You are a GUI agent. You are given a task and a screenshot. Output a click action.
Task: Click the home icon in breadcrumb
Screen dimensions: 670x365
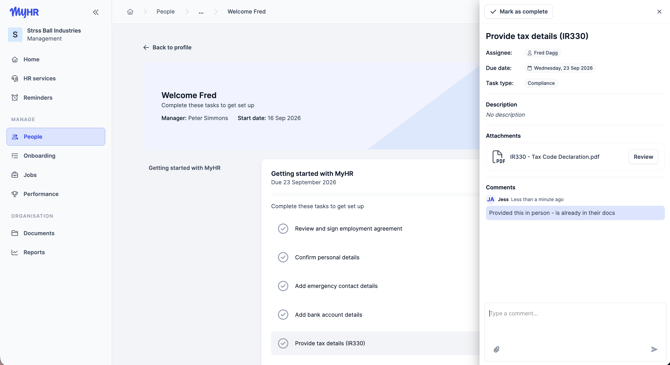(130, 12)
